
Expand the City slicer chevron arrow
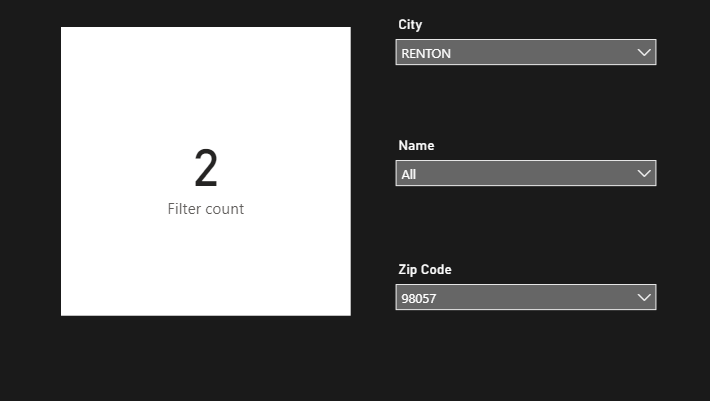tap(644, 53)
